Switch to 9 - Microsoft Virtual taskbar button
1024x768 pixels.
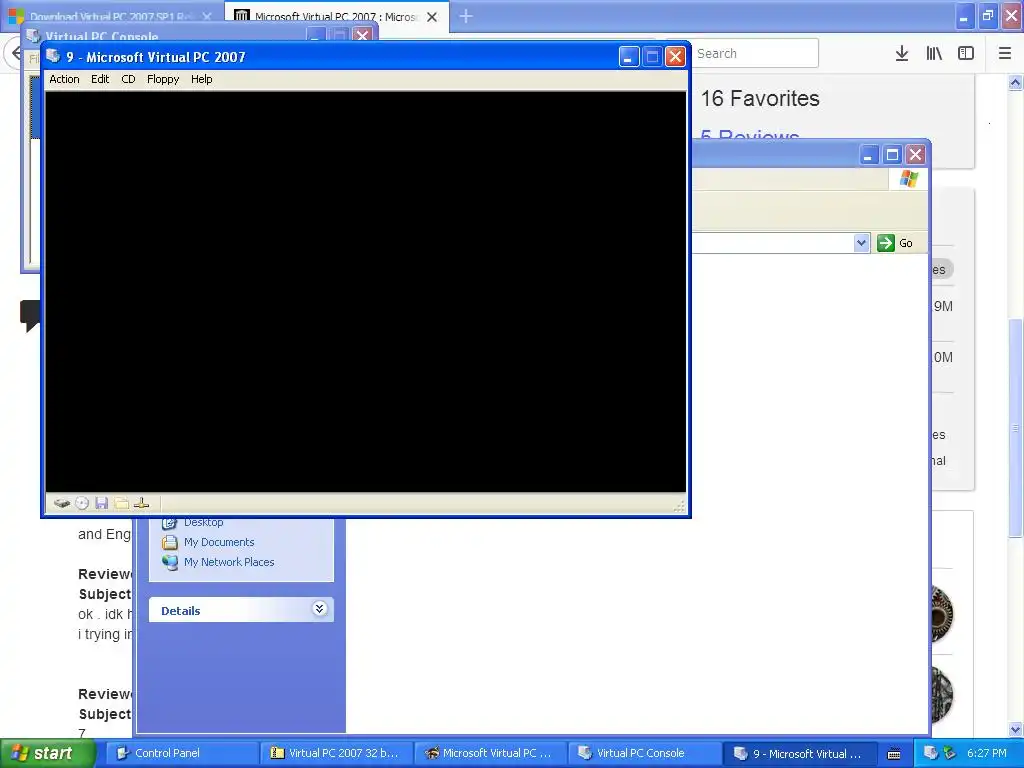798,753
